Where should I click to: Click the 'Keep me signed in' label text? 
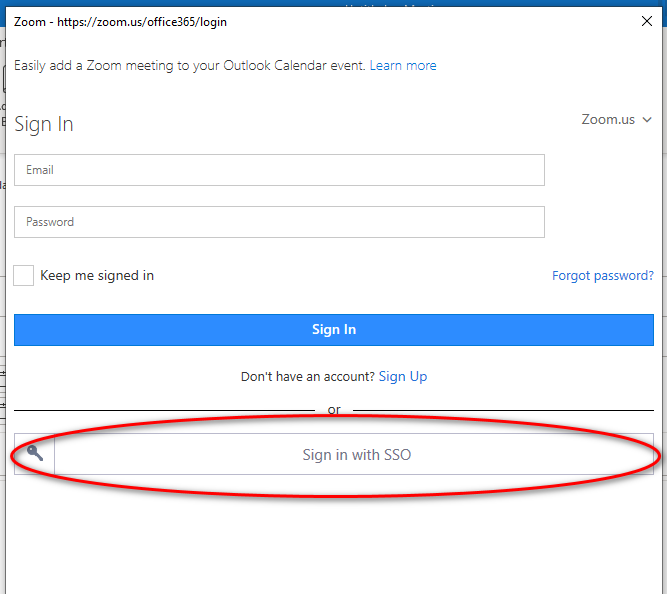(97, 276)
